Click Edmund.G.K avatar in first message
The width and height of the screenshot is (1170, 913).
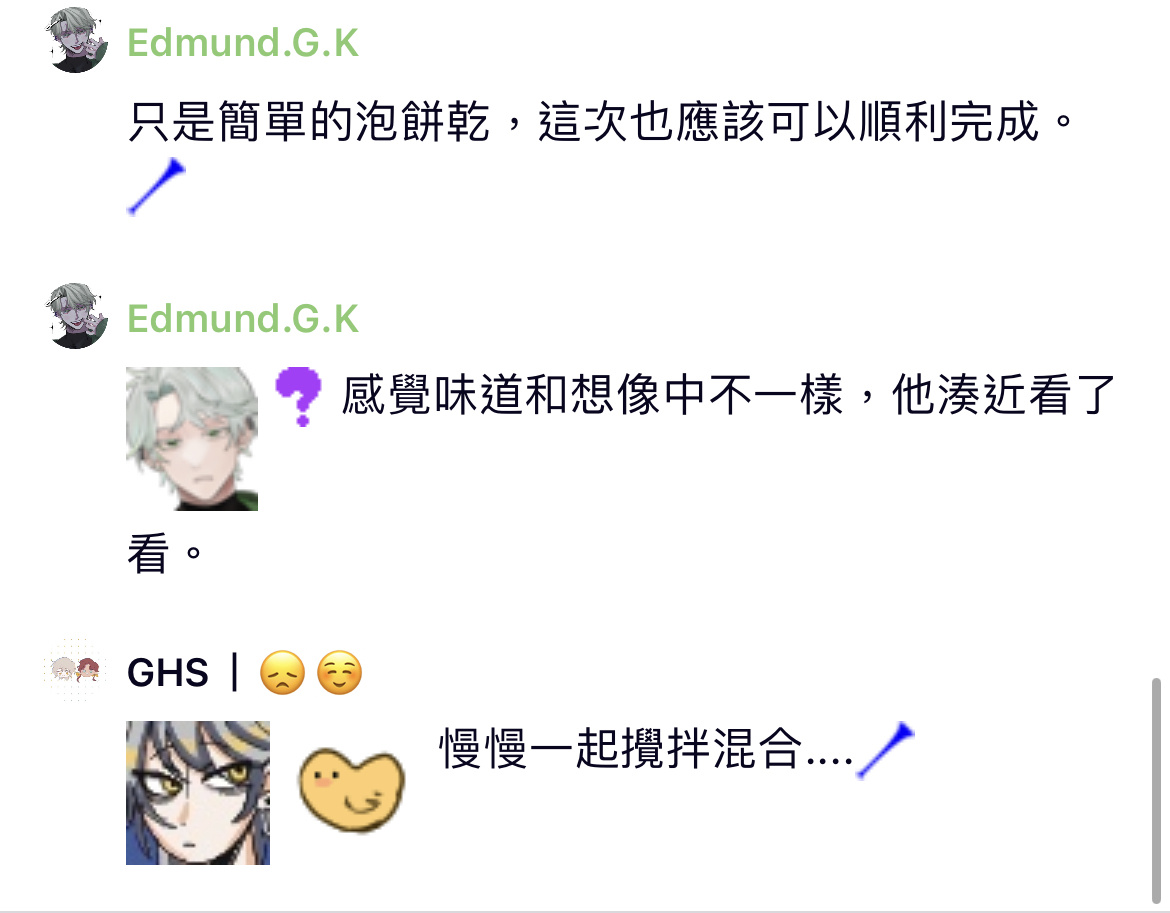[77, 40]
